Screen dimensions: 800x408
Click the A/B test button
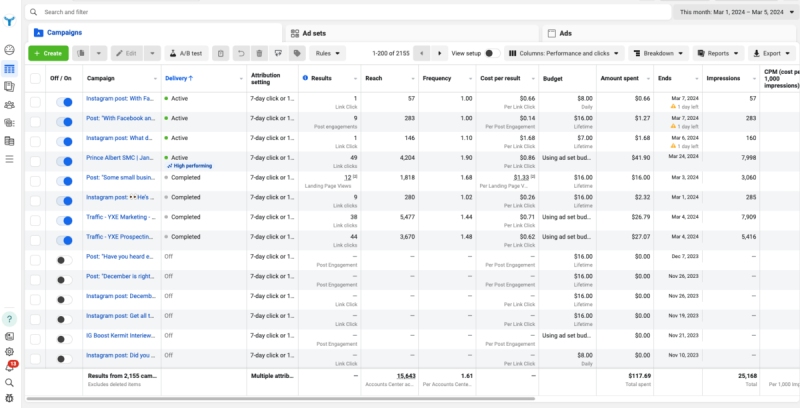coord(186,53)
